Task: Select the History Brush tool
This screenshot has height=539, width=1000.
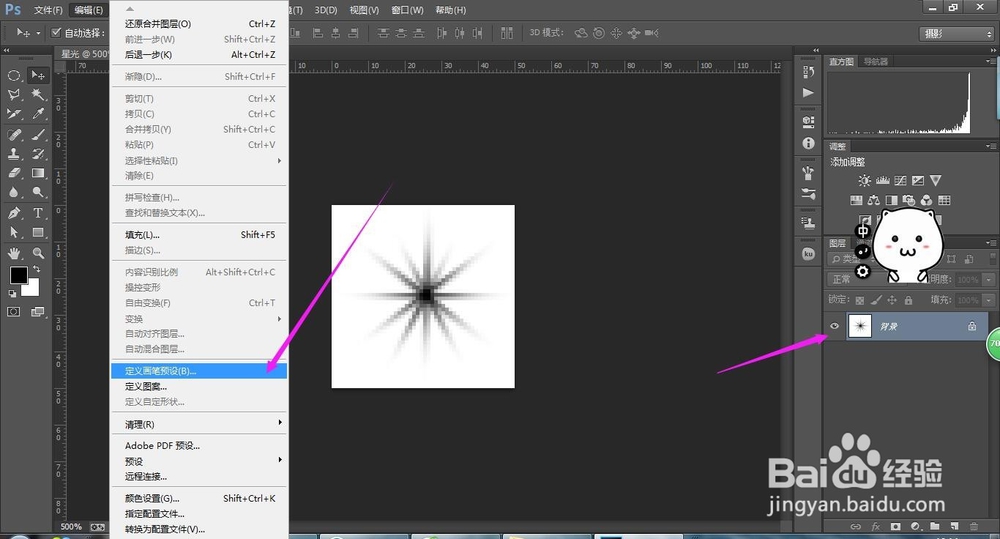Action: [x=38, y=154]
